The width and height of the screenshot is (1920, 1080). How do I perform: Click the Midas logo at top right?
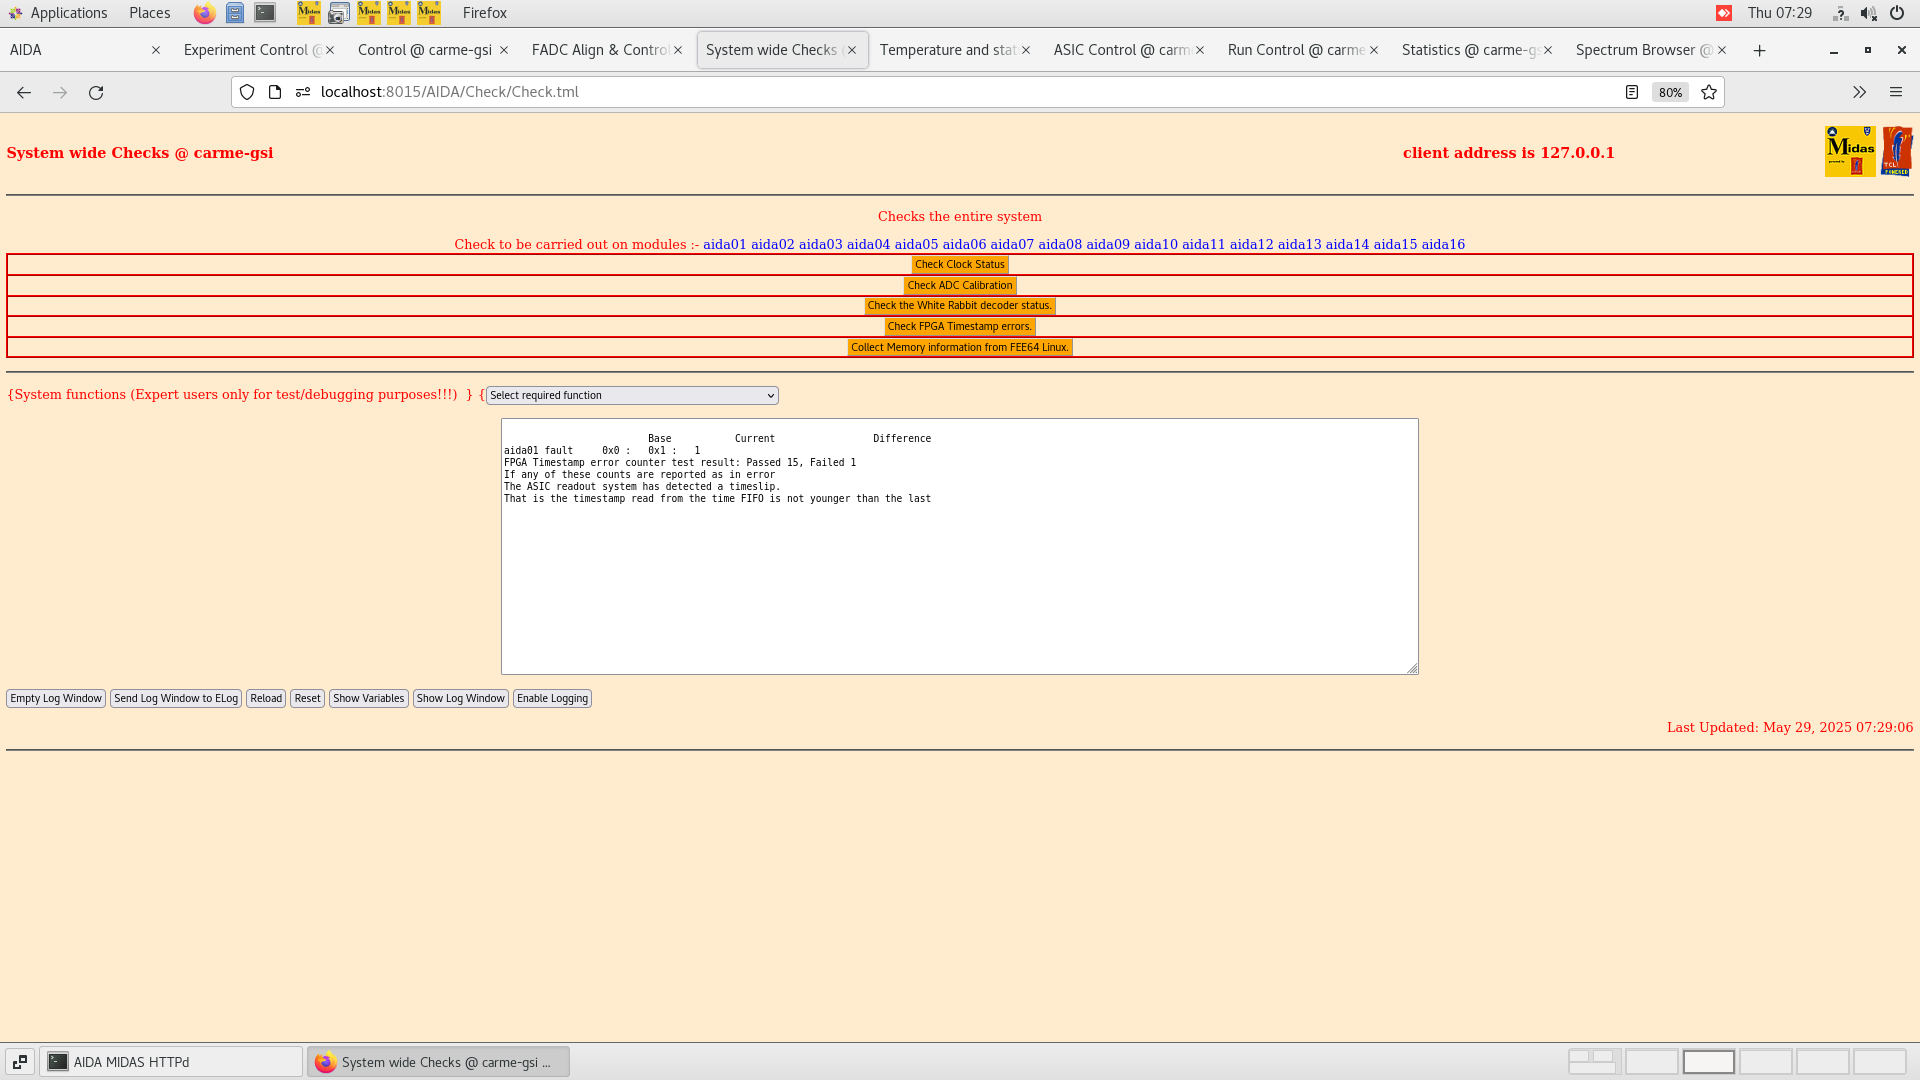coord(1851,150)
